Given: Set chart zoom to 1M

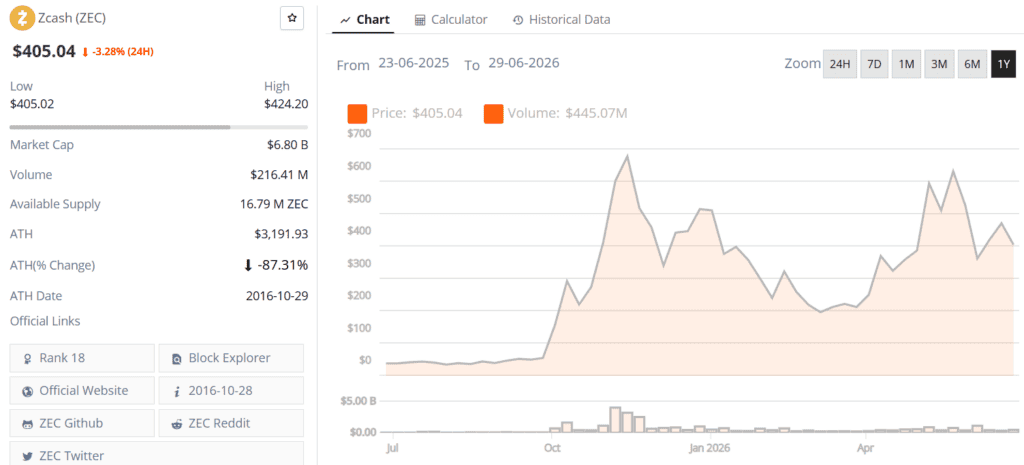Looking at the screenshot, I should pyautogui.click(x=906, y=64).
